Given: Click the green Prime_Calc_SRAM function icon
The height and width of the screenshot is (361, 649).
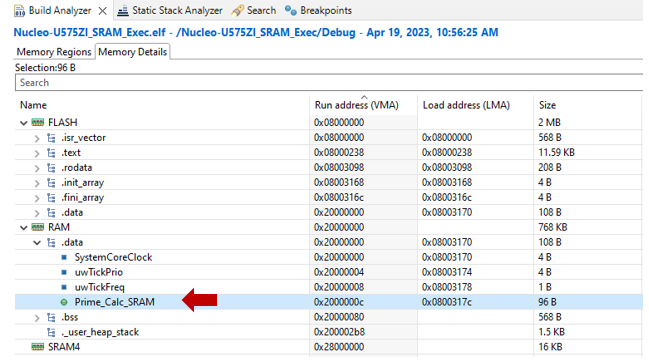Looking at the screenshot, I should coord(64,302).
